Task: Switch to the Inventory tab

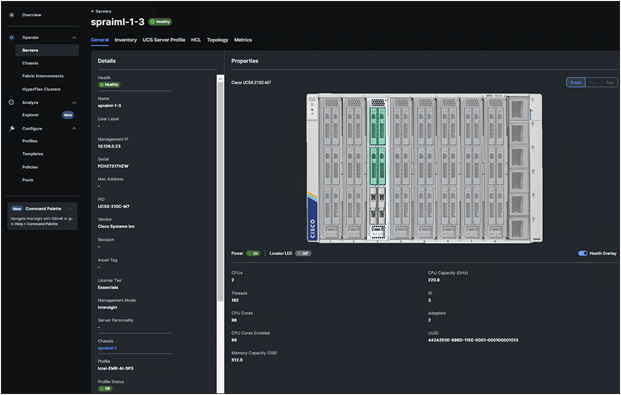Action: pyautogui.click(x=126, y=40)
